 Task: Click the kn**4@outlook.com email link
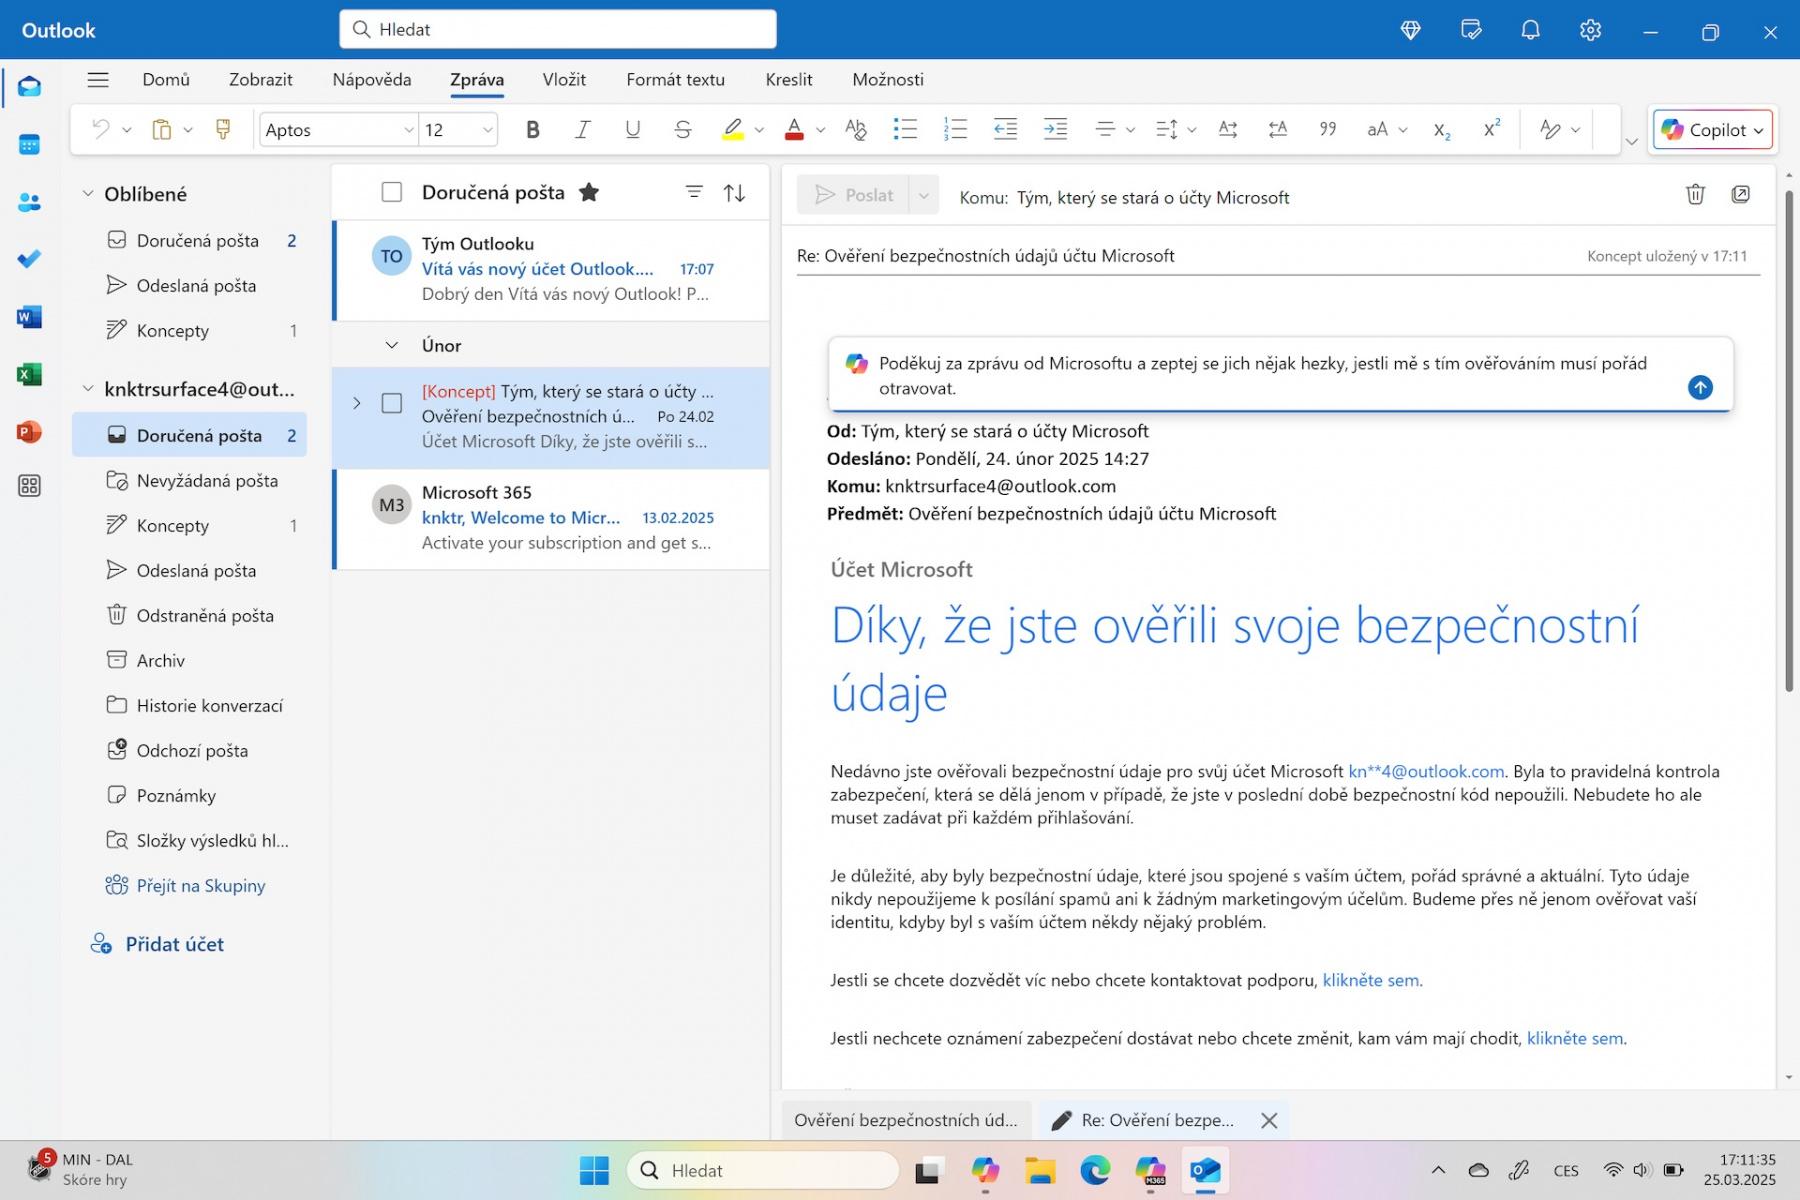tap(1426, 771)
